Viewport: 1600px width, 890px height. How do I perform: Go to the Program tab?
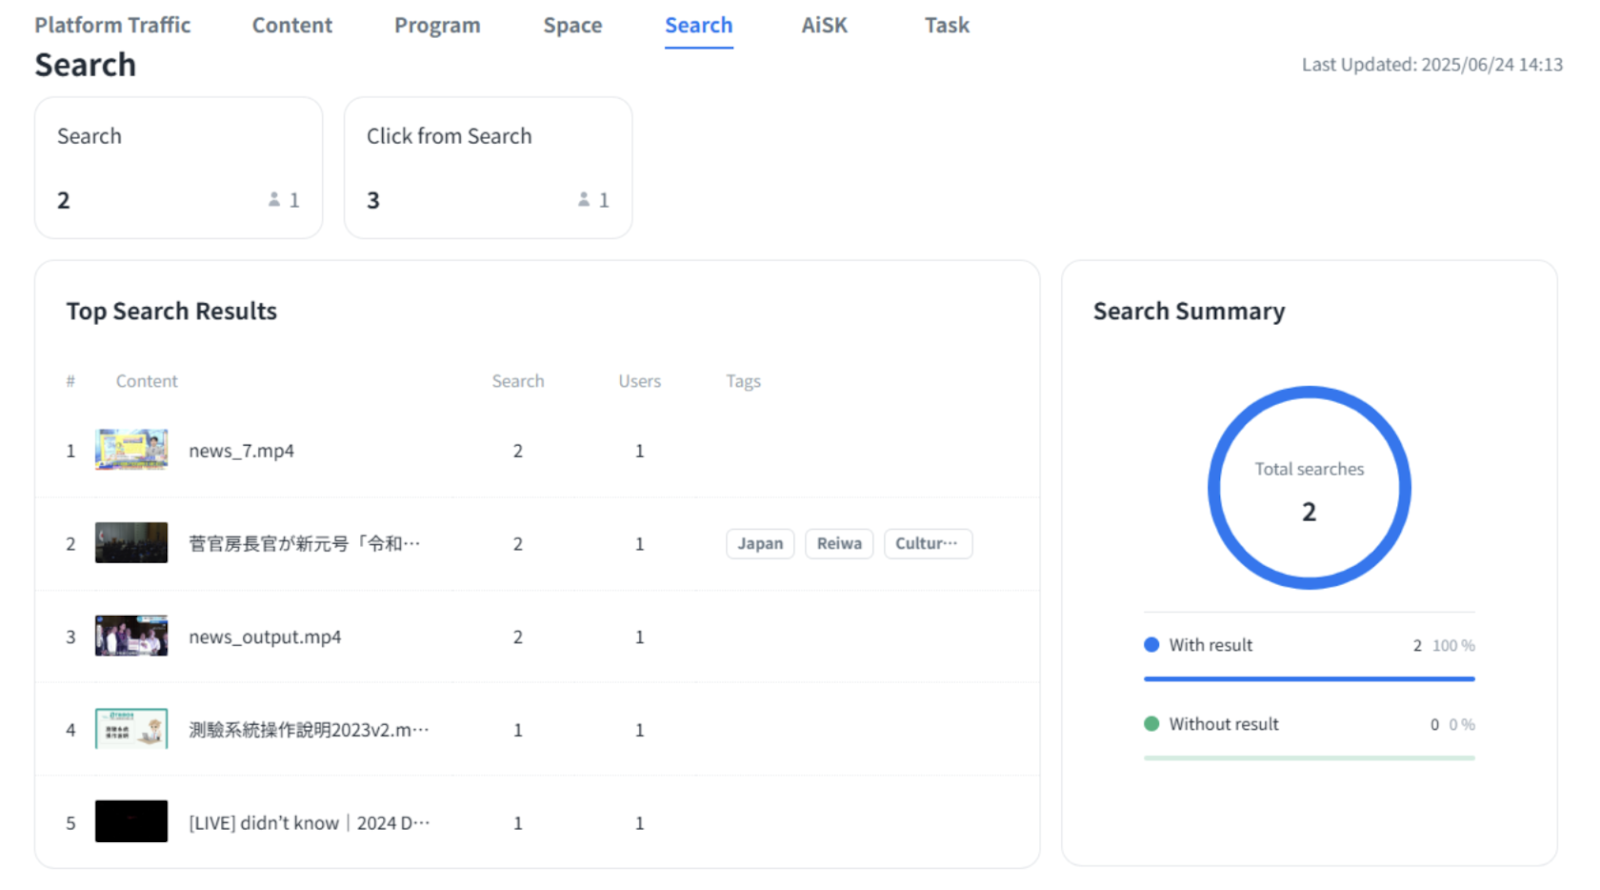(437, 25)
